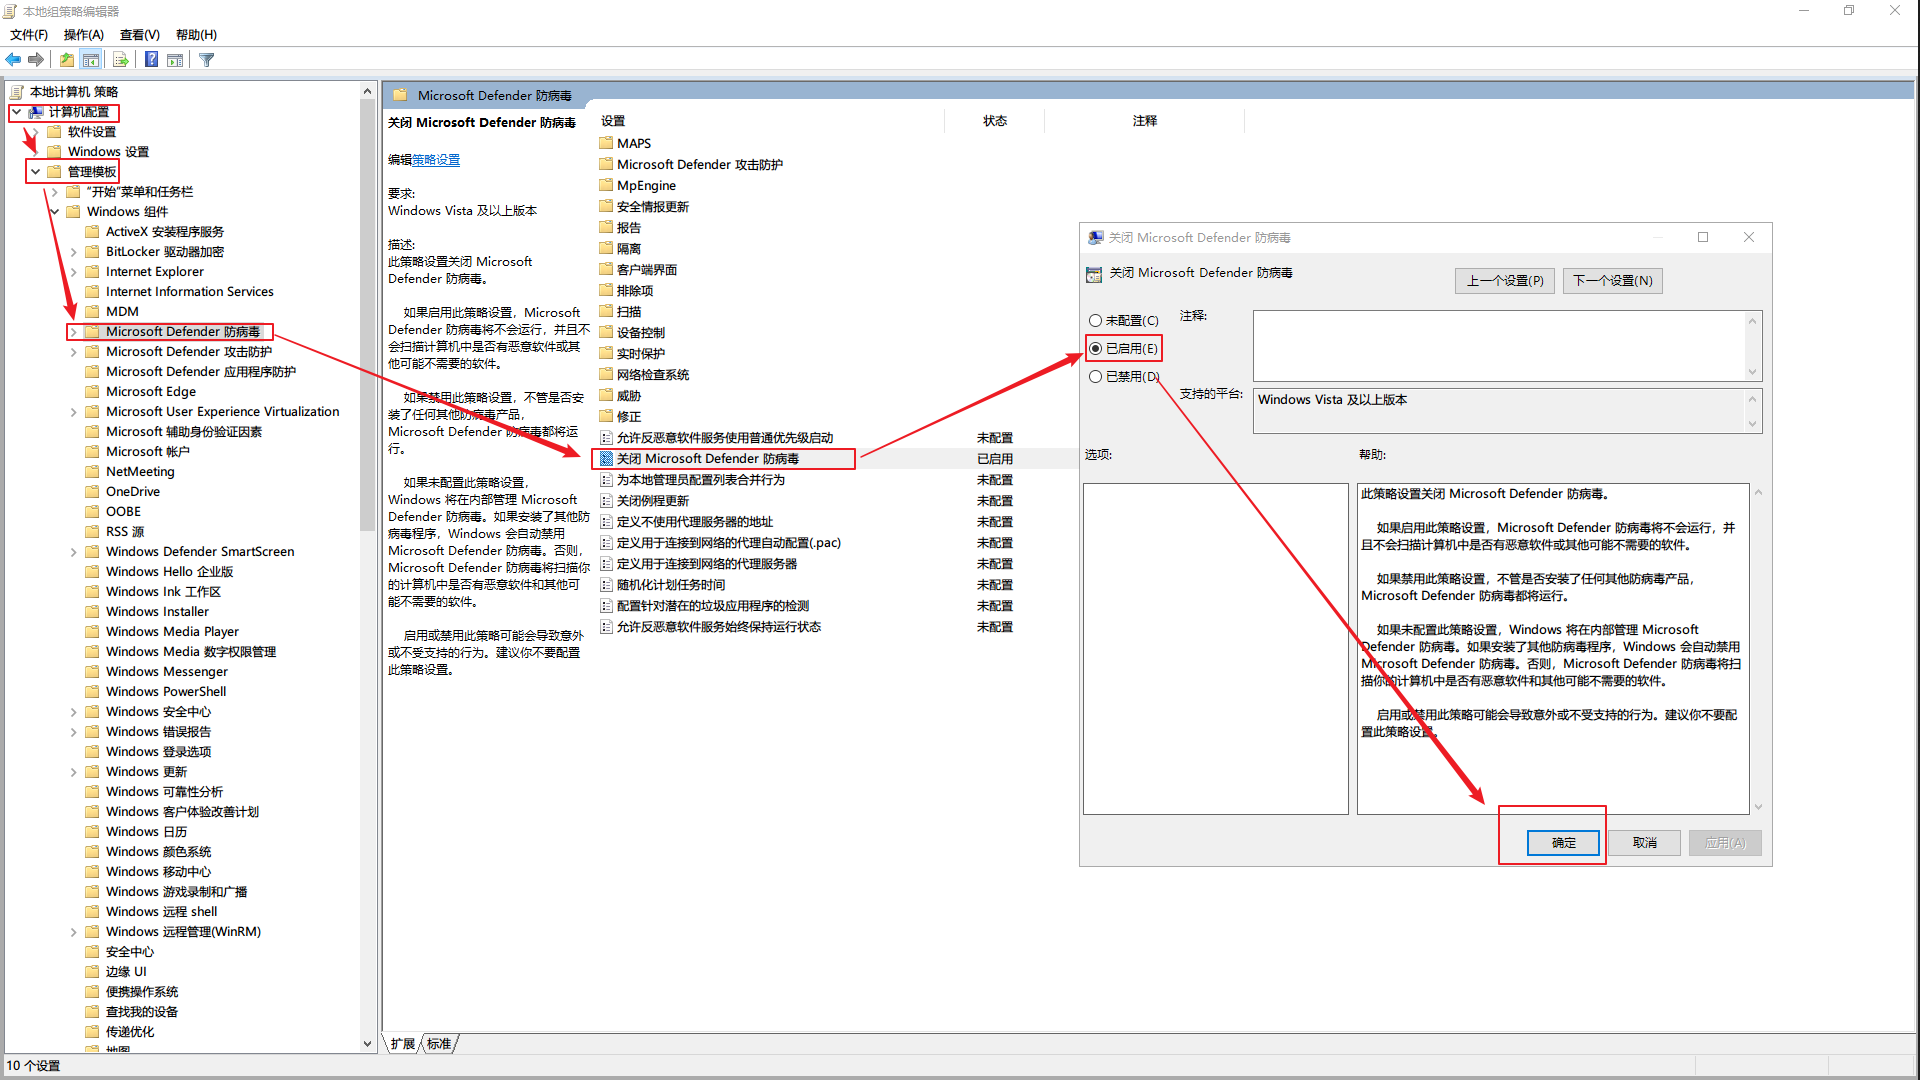The image size is (1920, 1080).
Task: Select the 本地计算机 策略 root scroll icon
Action: click(x=17, y=92)
